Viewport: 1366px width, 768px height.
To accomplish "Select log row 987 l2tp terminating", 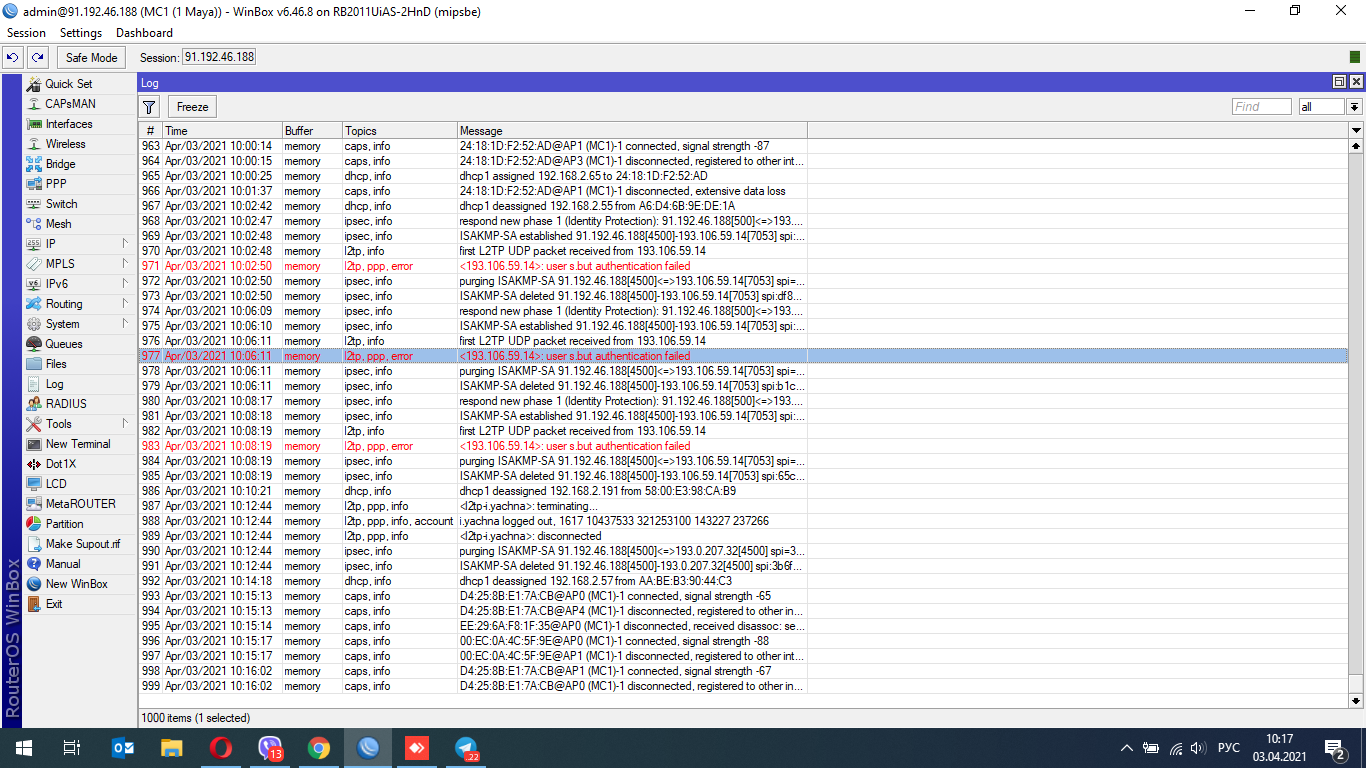I will pyautogui.click(x=743, y=506).
